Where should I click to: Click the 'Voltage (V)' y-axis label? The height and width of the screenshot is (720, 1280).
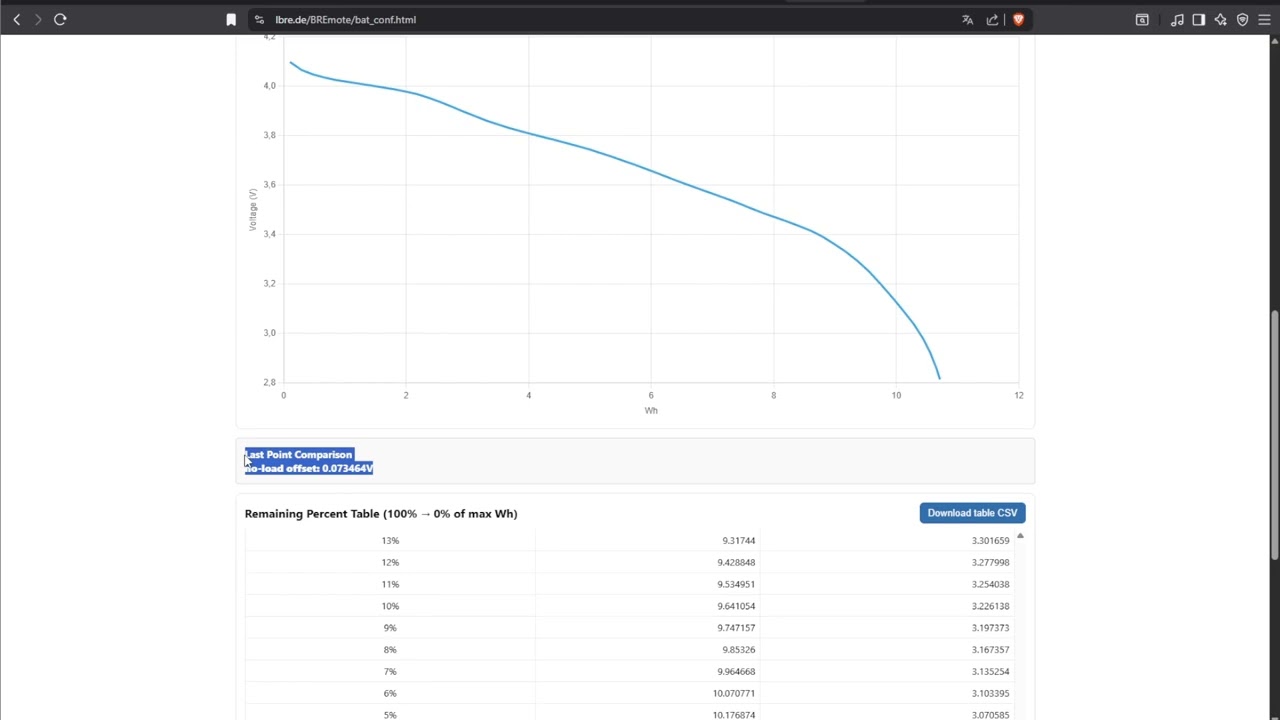[x=253, y=210]
